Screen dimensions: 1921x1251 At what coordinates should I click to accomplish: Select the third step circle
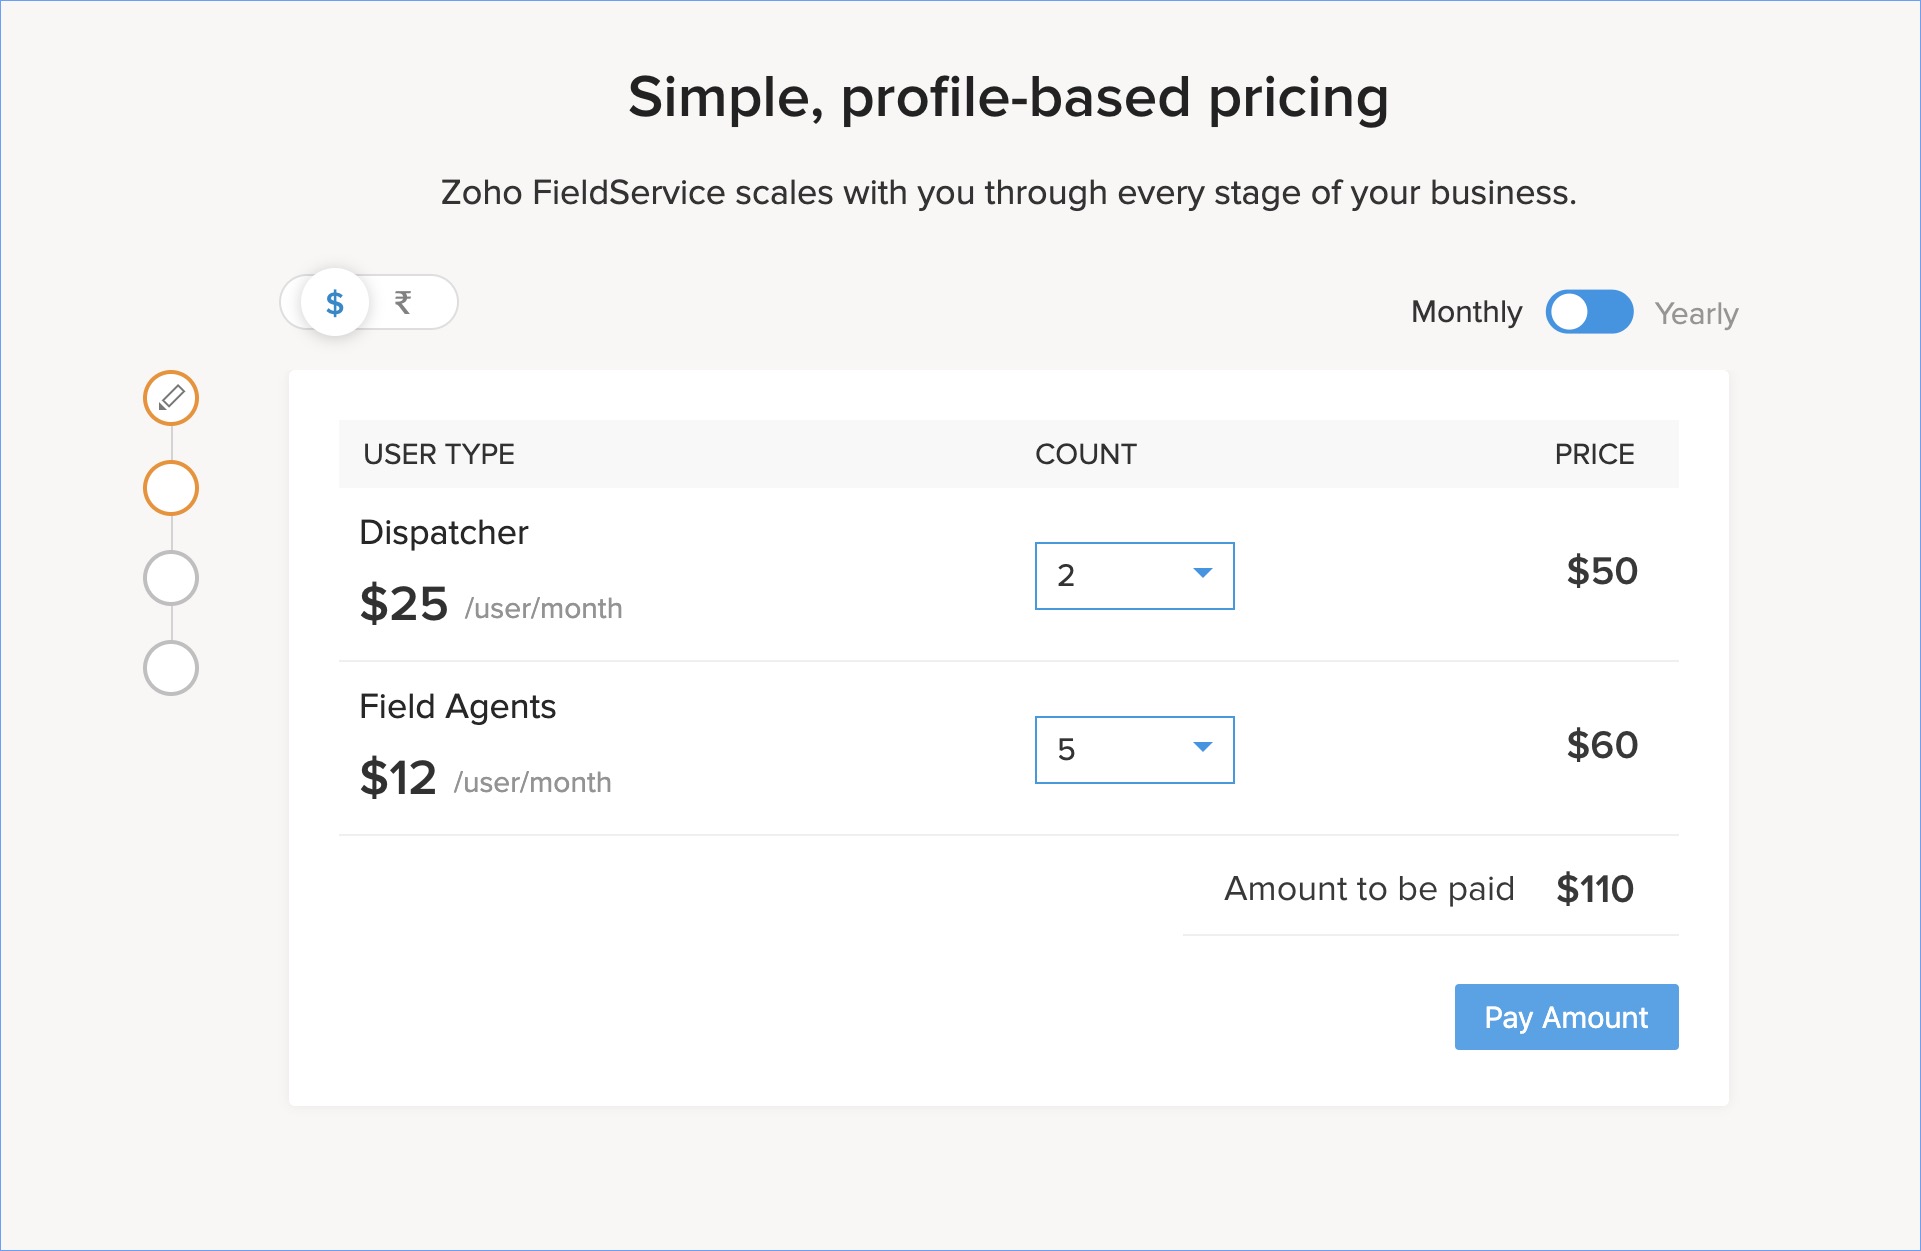171,578
